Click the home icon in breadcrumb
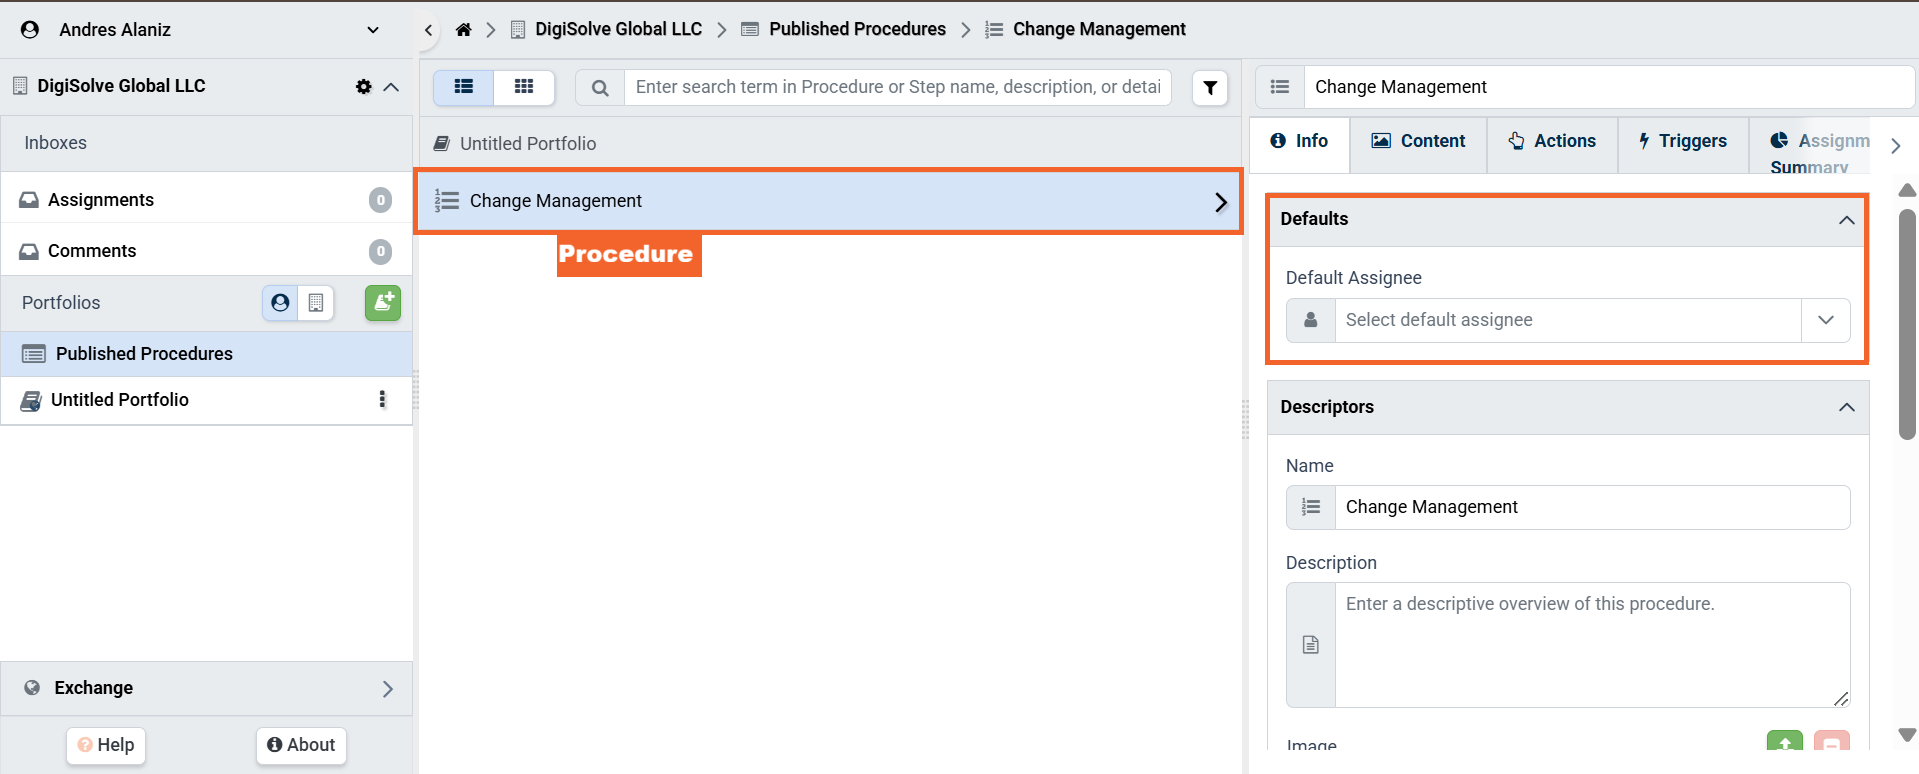 pos(463,30)
